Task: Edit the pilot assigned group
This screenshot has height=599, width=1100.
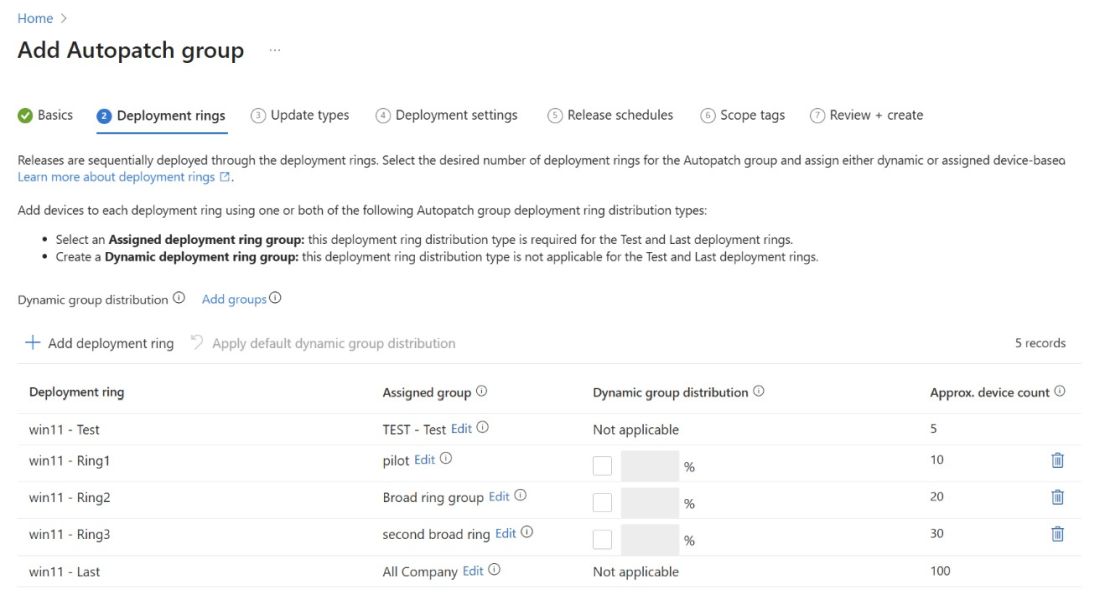Action: click(424, 459)
